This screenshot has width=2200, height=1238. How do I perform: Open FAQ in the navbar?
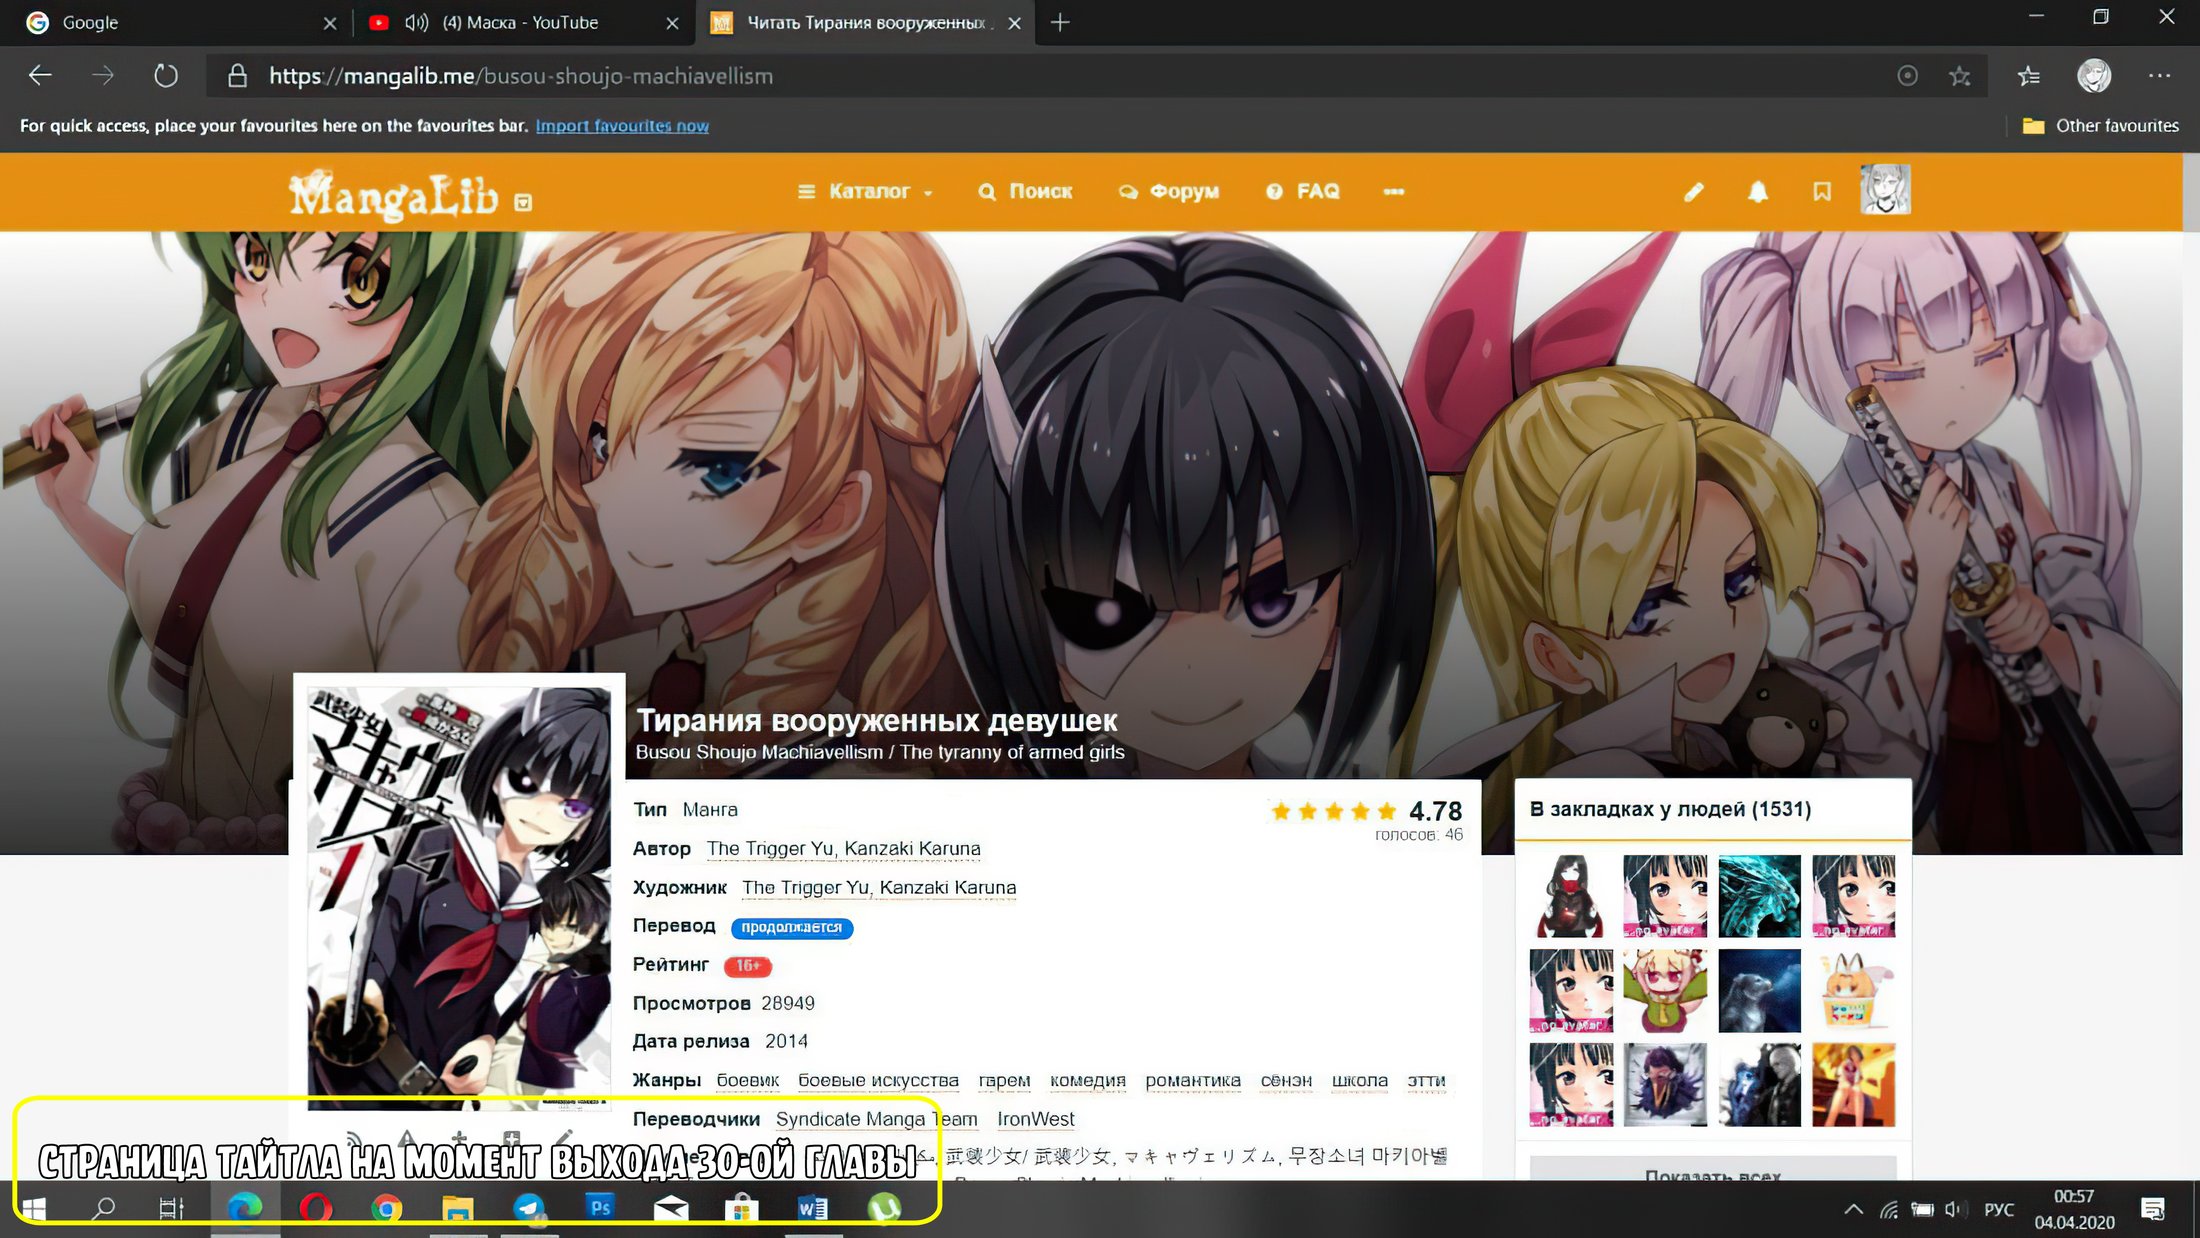[x=1303, y=191]
